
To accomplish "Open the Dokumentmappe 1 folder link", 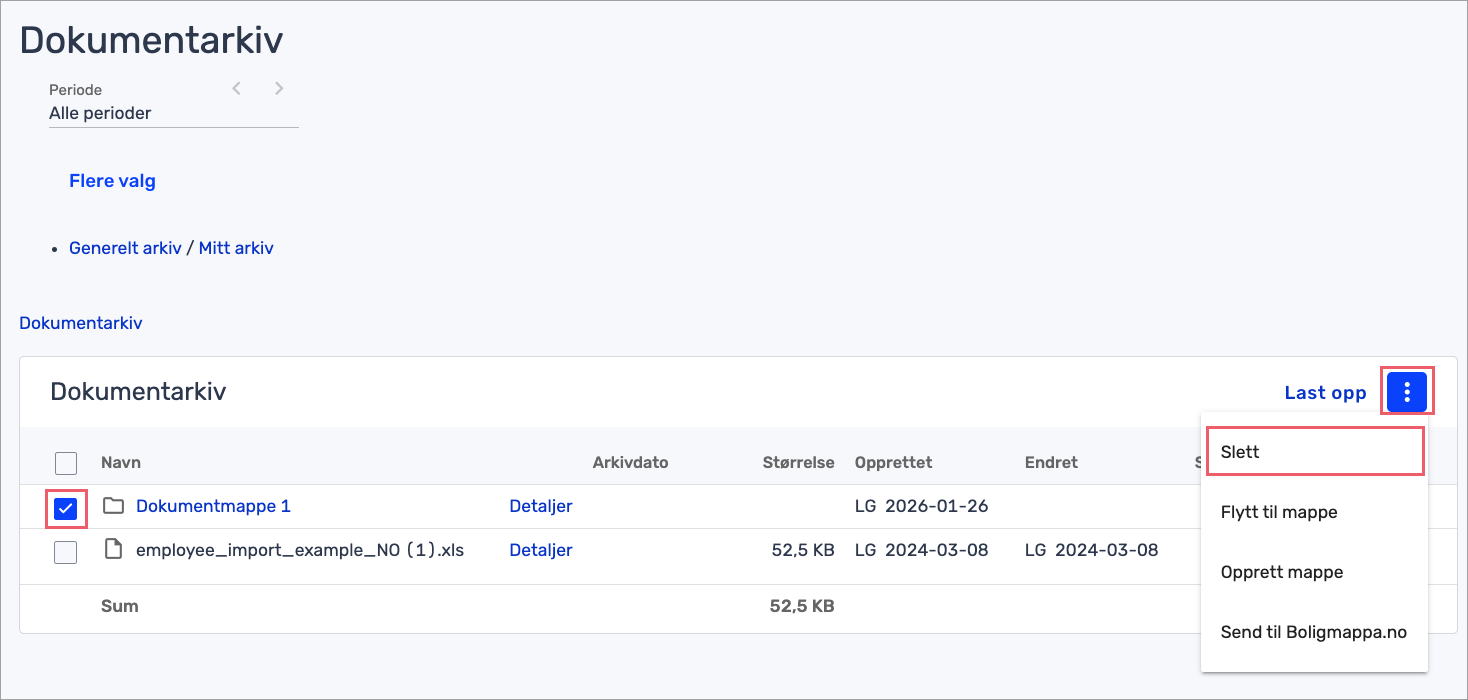I will coord(213,506).
